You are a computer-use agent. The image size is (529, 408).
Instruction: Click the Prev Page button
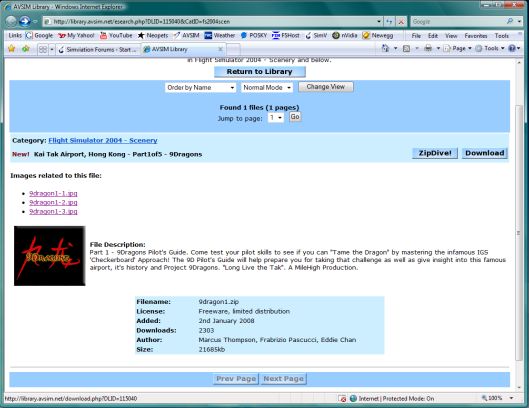point(236,379)
